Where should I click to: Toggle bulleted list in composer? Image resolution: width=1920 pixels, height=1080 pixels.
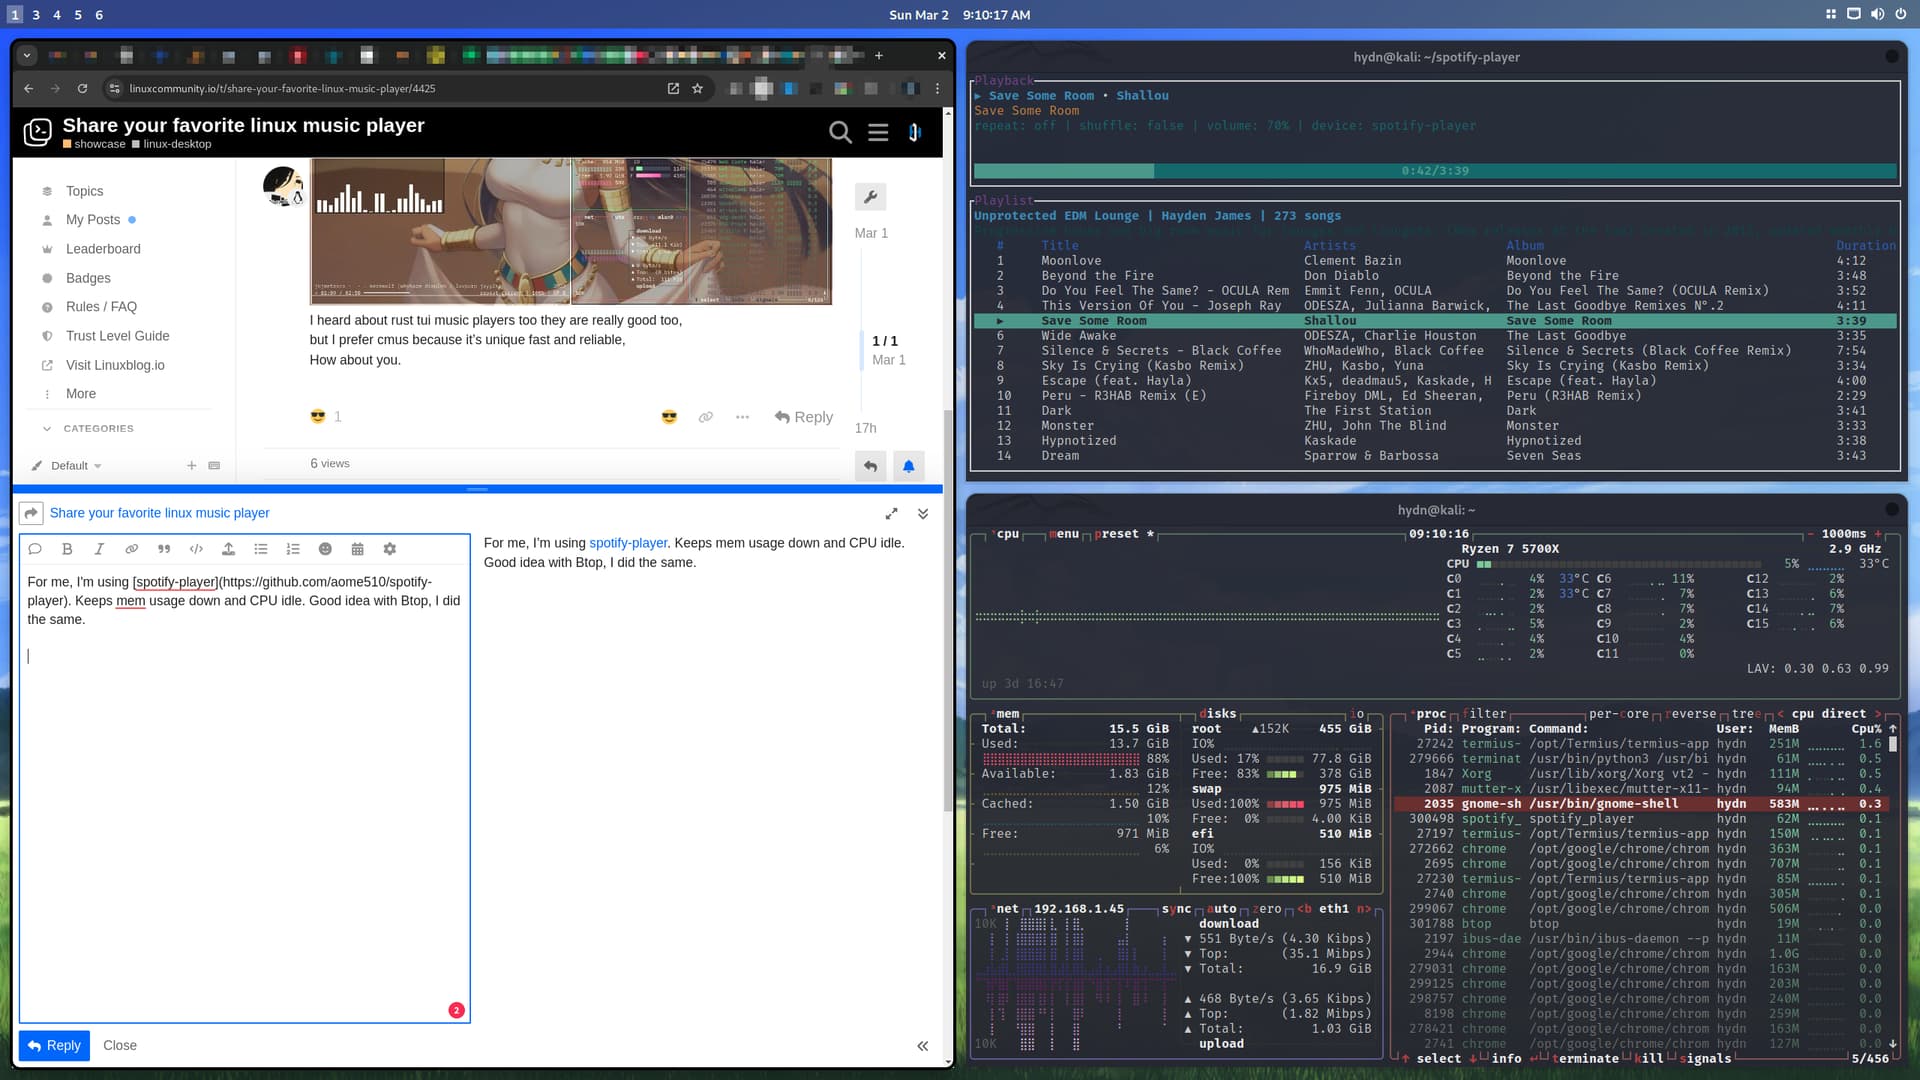261,549
